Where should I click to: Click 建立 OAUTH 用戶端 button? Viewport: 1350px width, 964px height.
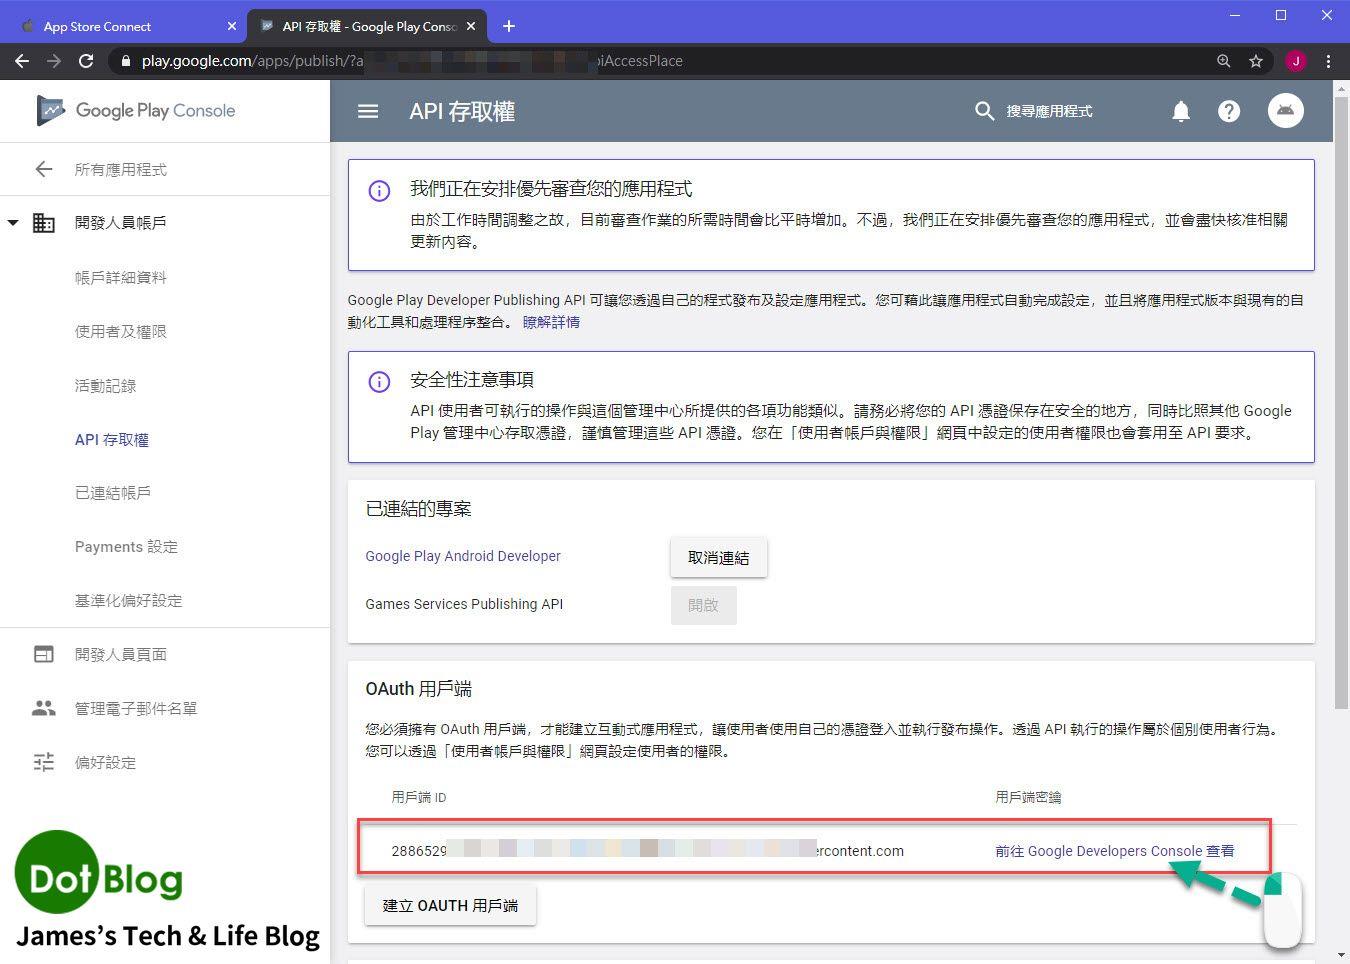[x=450, y=905]
